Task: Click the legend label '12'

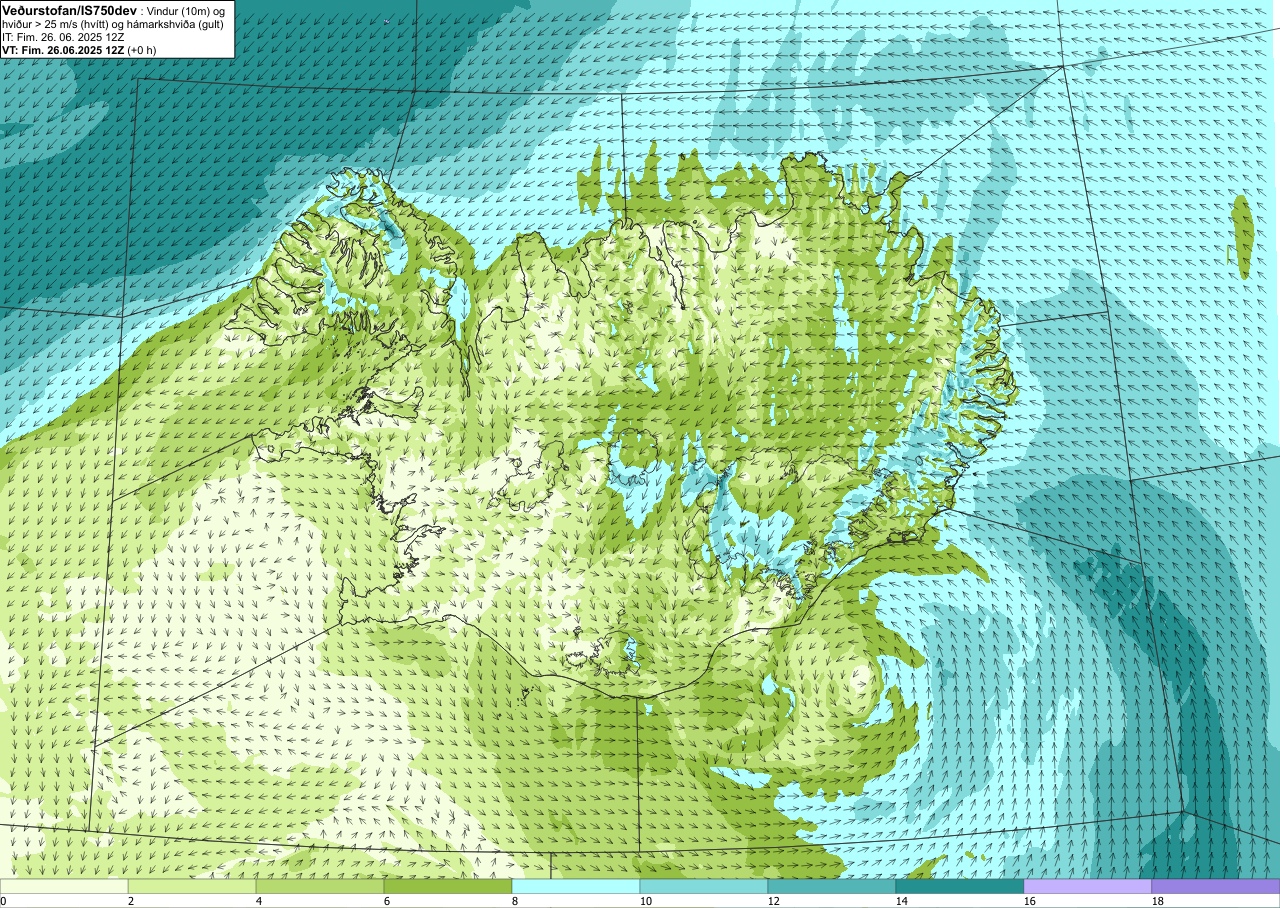Action: click(774, 901)
